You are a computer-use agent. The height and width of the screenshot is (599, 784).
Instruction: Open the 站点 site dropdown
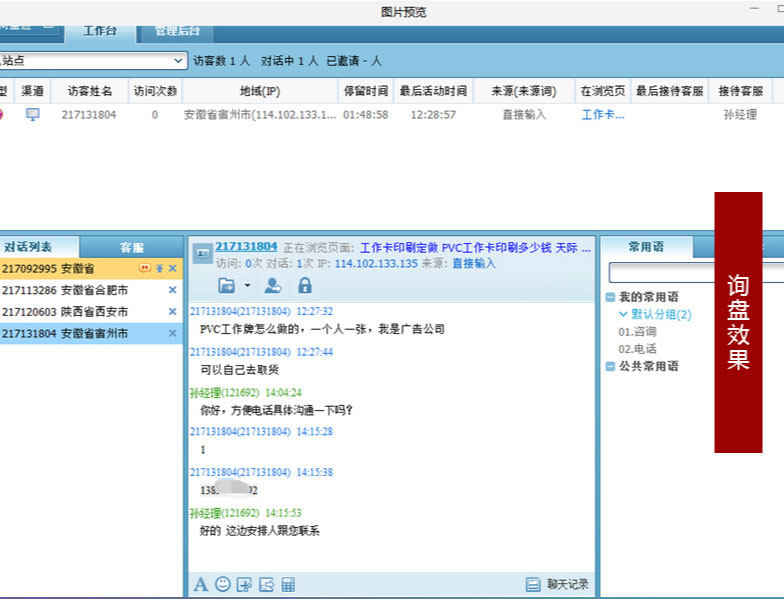click(x=179, y=61)
